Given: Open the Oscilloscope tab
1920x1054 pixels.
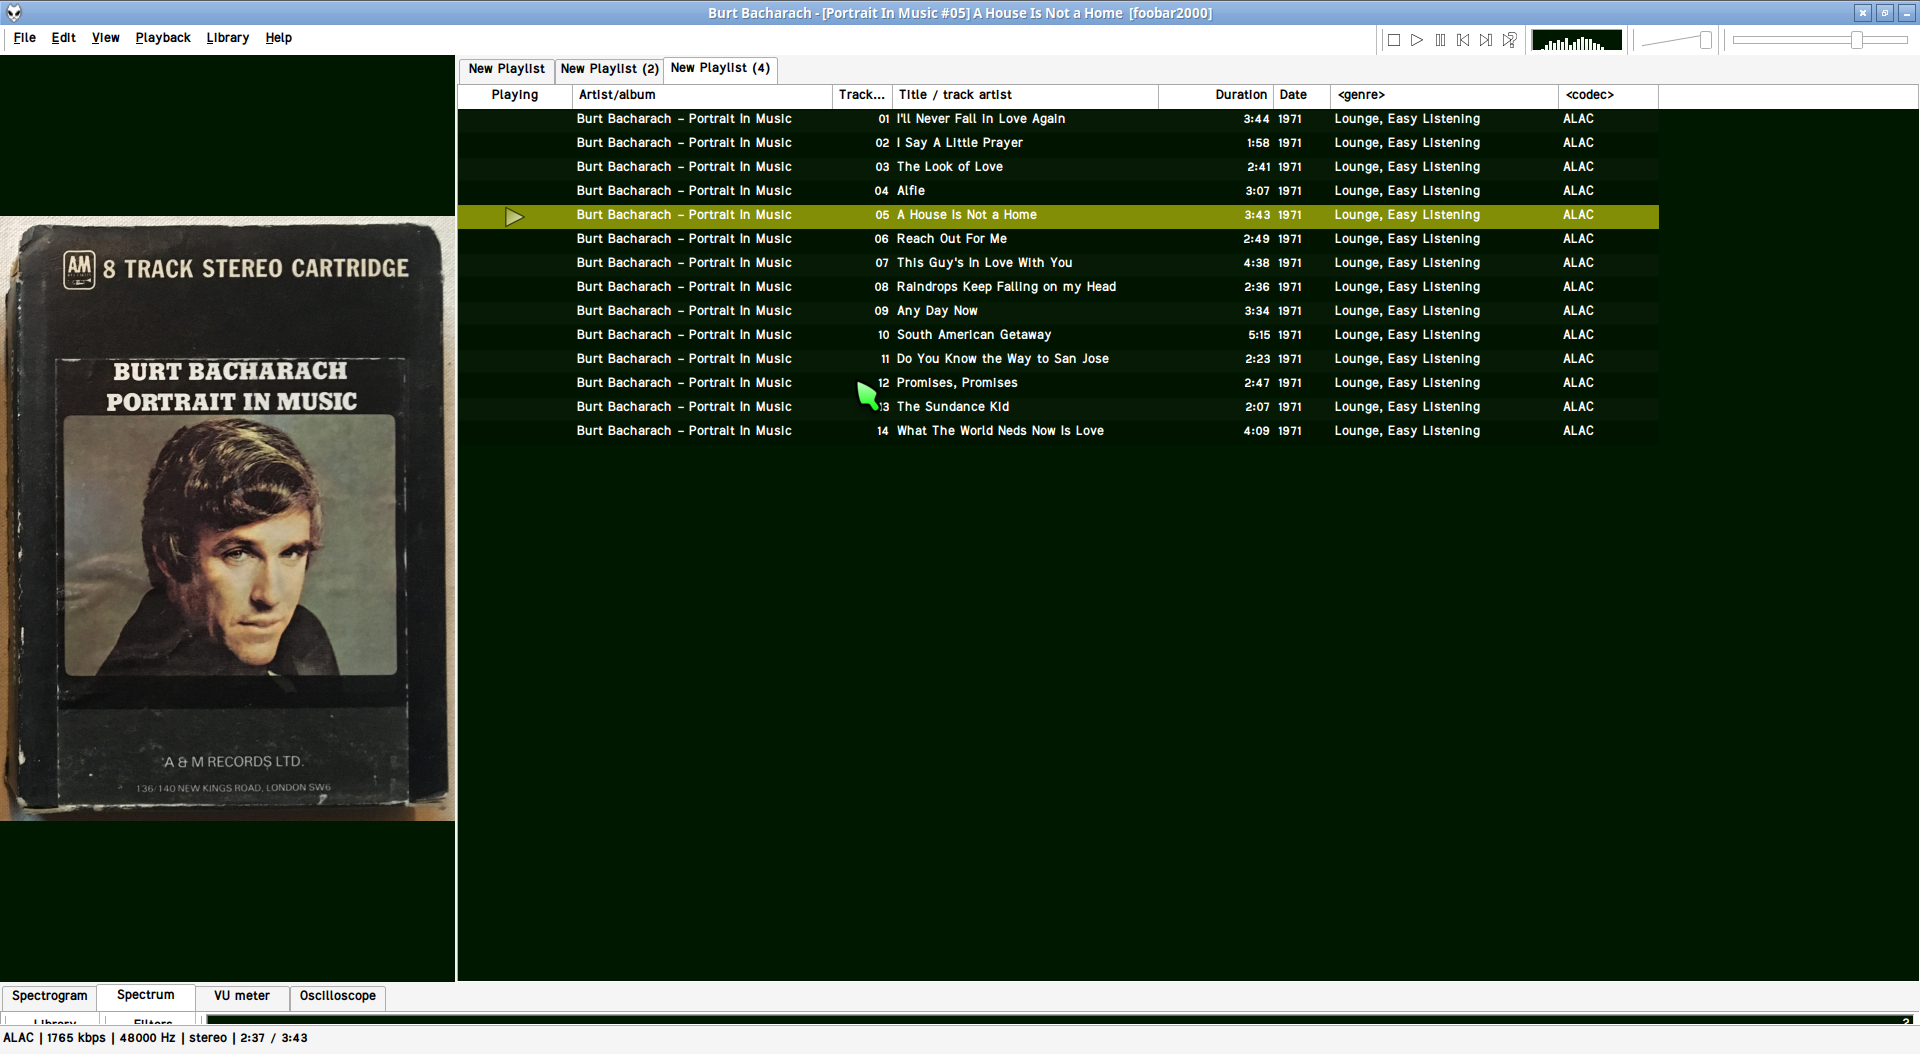Looking at the screenshot, I should pyautogui.click(x=338, y=996).
